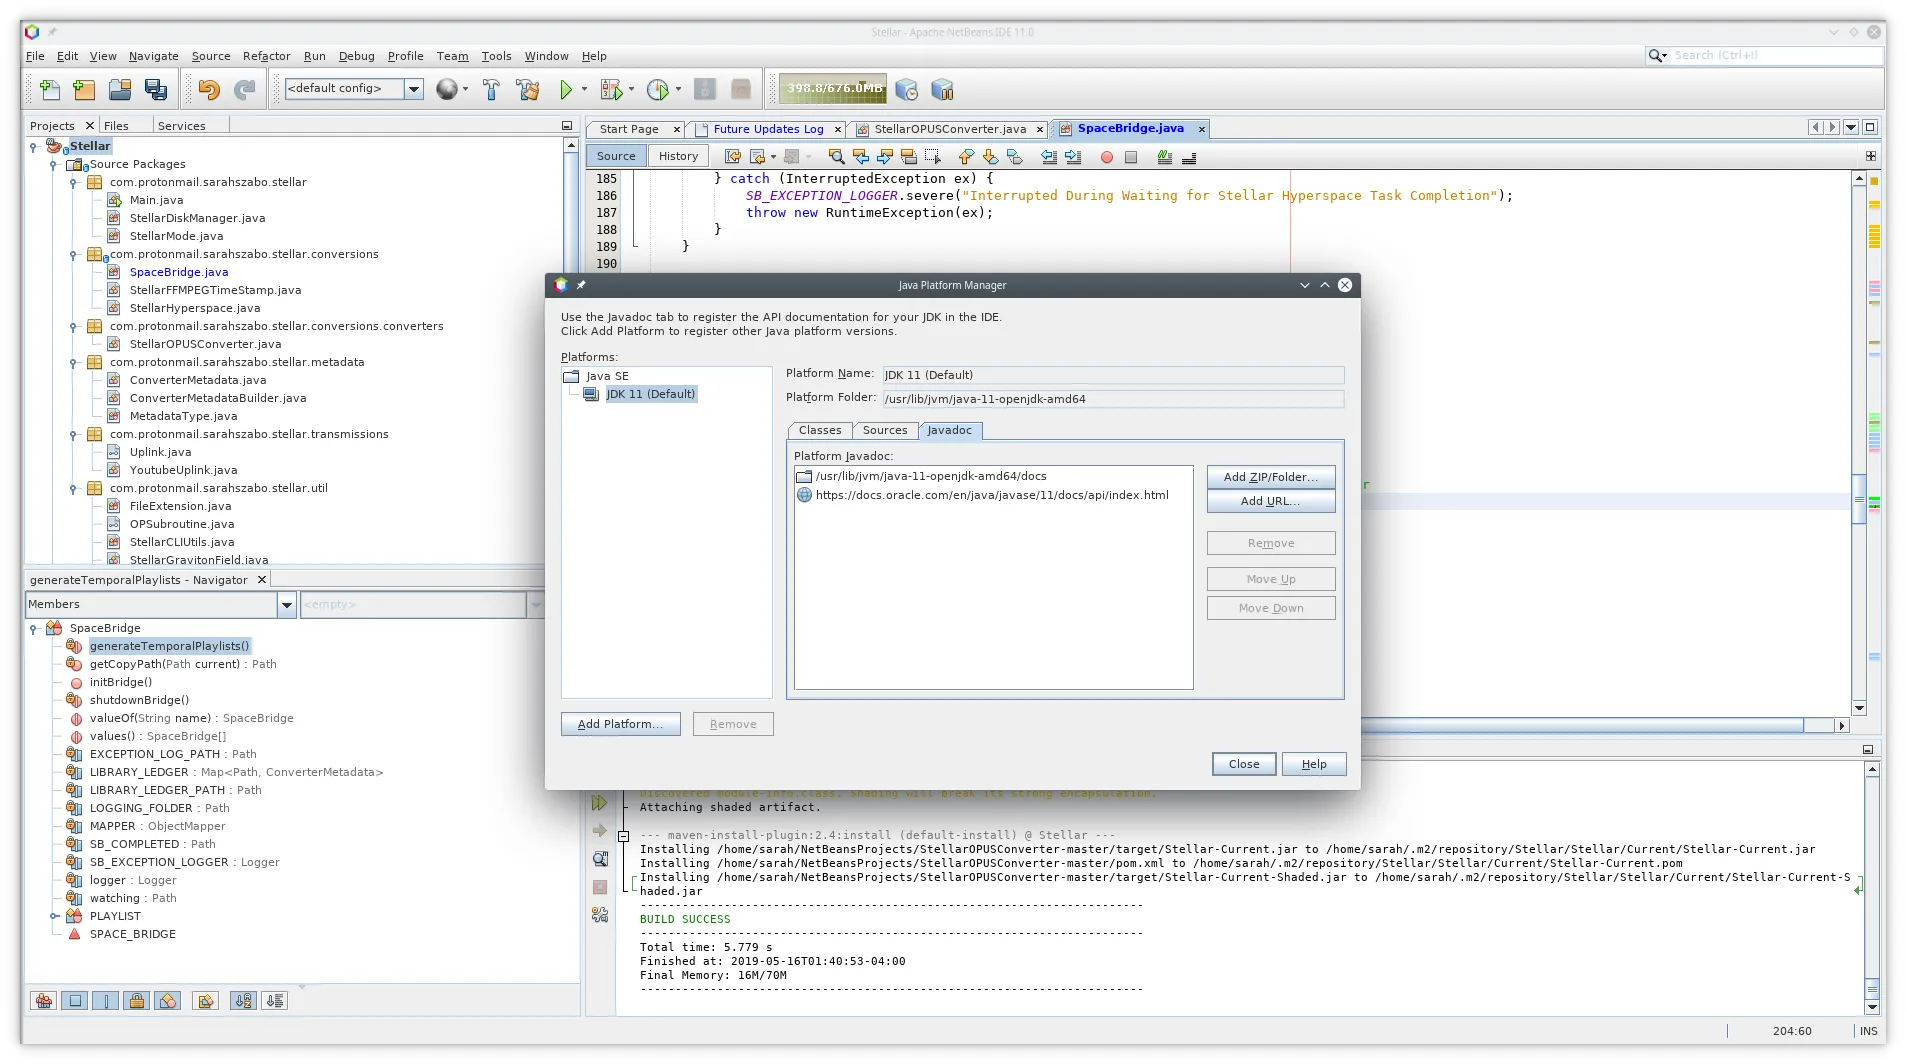The image size is (1906, 1064).
Task: Click the Save All icon
Action: tap(156, 90)
